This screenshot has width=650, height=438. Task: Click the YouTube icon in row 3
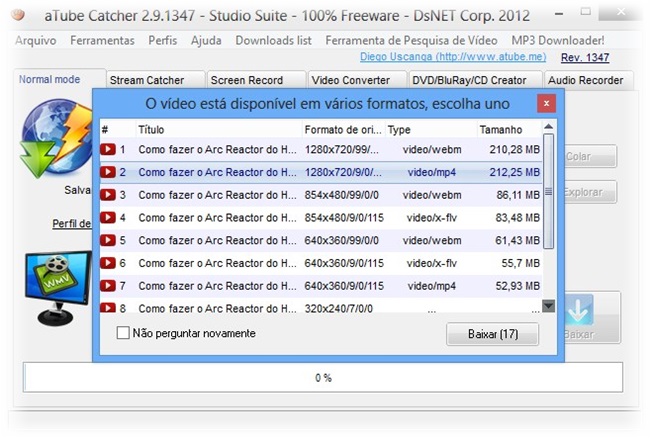108,195
